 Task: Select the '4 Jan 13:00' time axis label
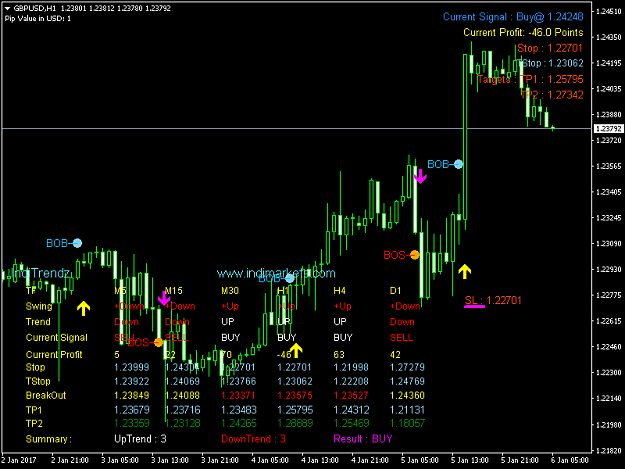click(x=320, y=460)
